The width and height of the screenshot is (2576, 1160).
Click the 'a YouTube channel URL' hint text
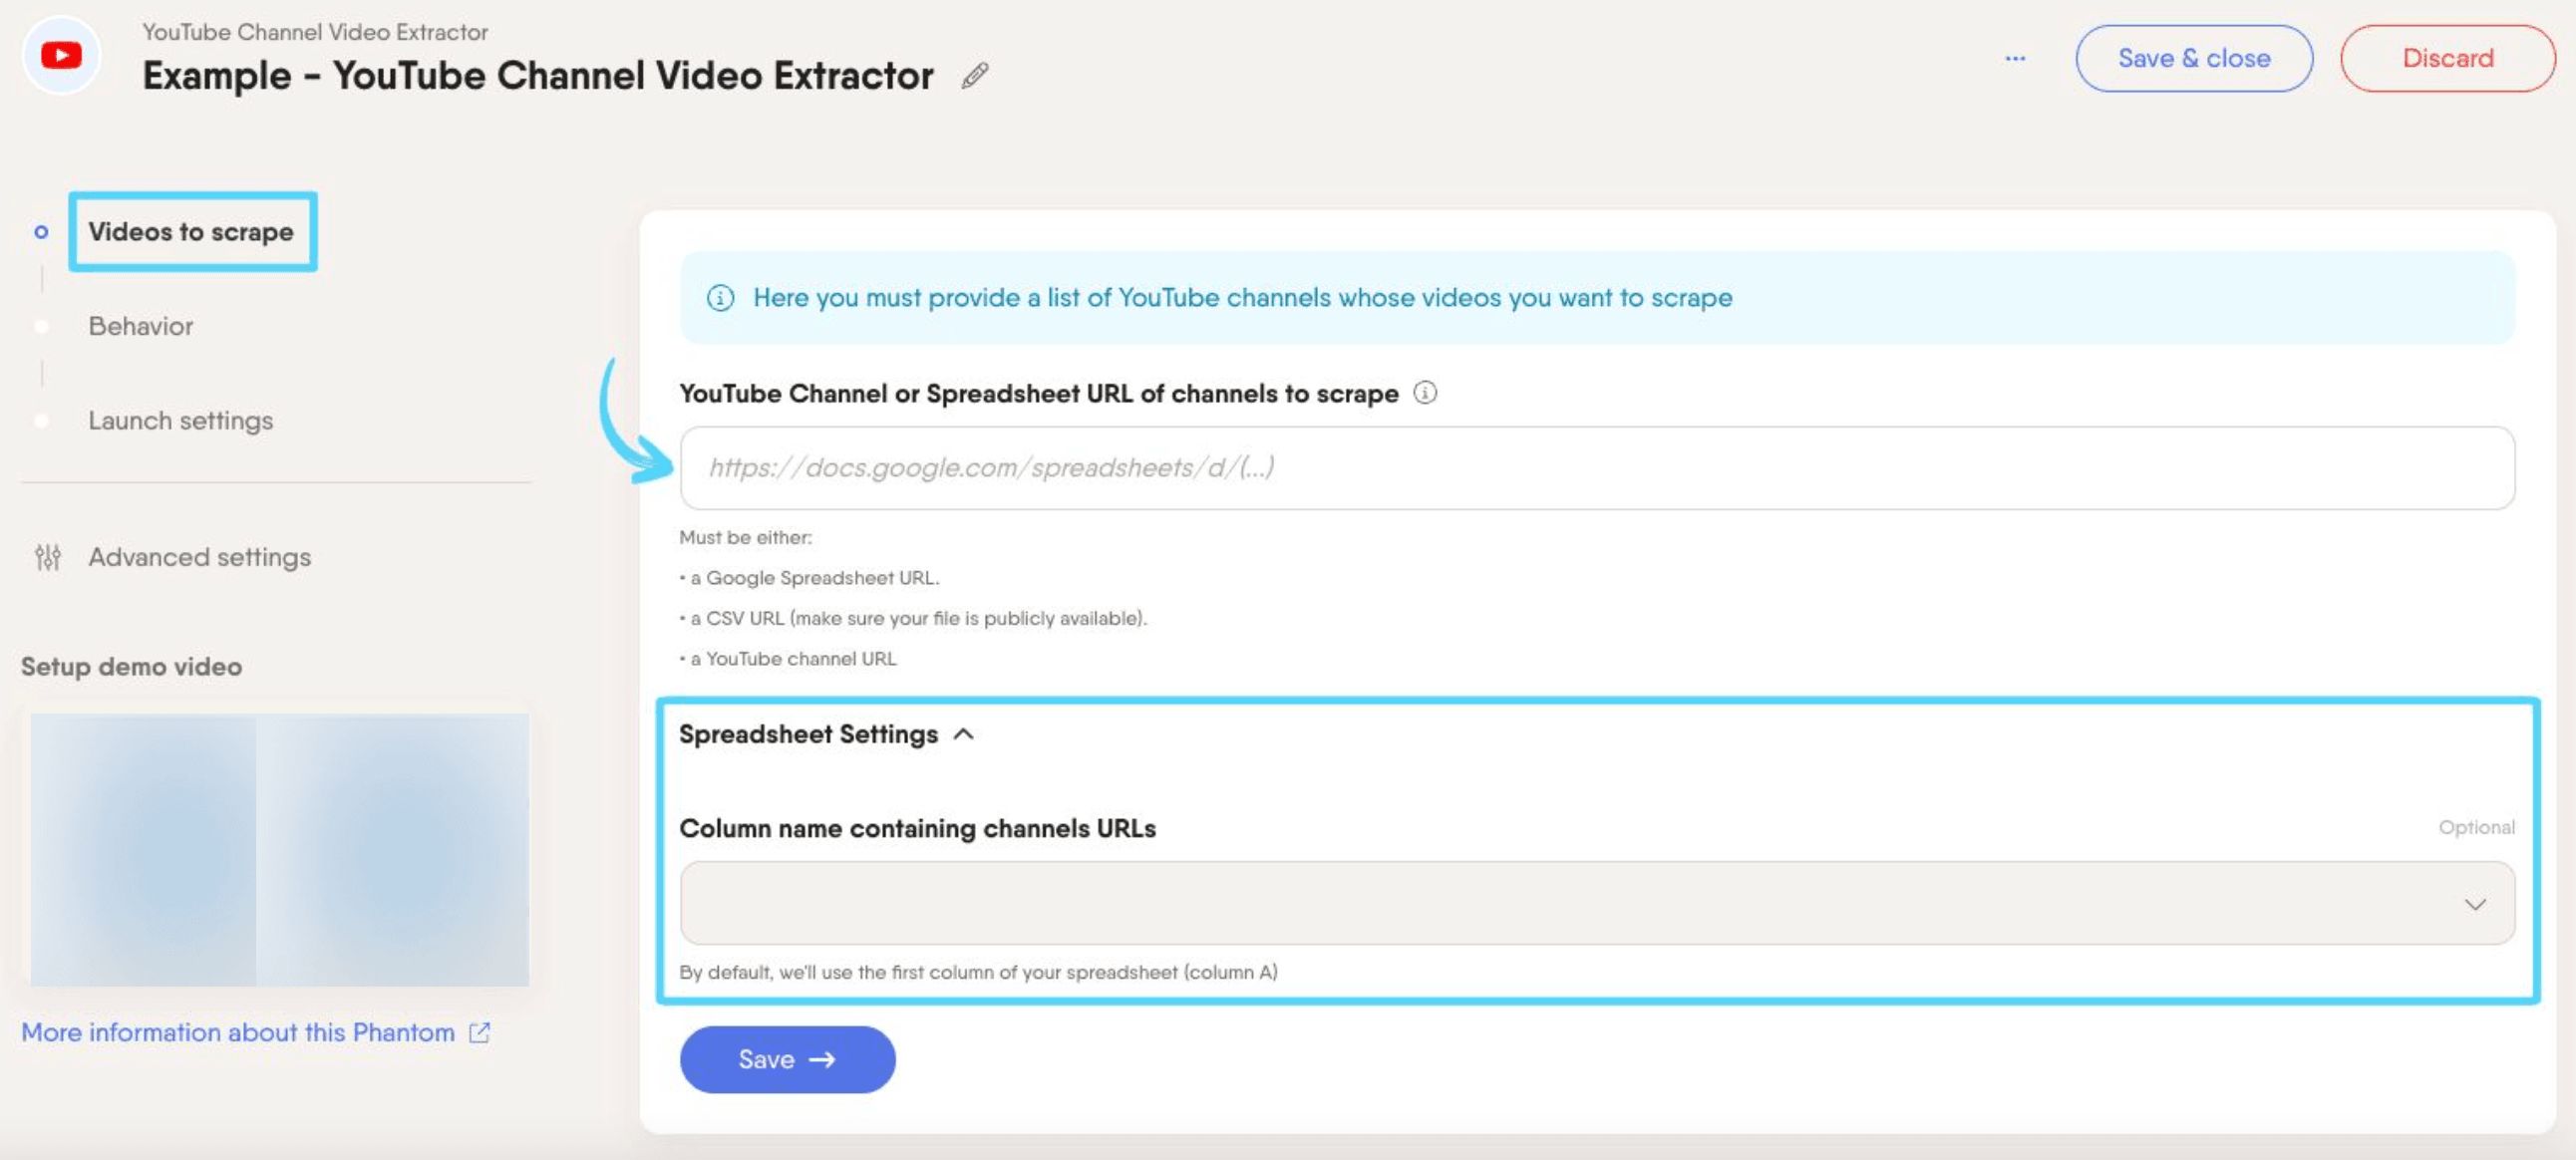point(788,658)
